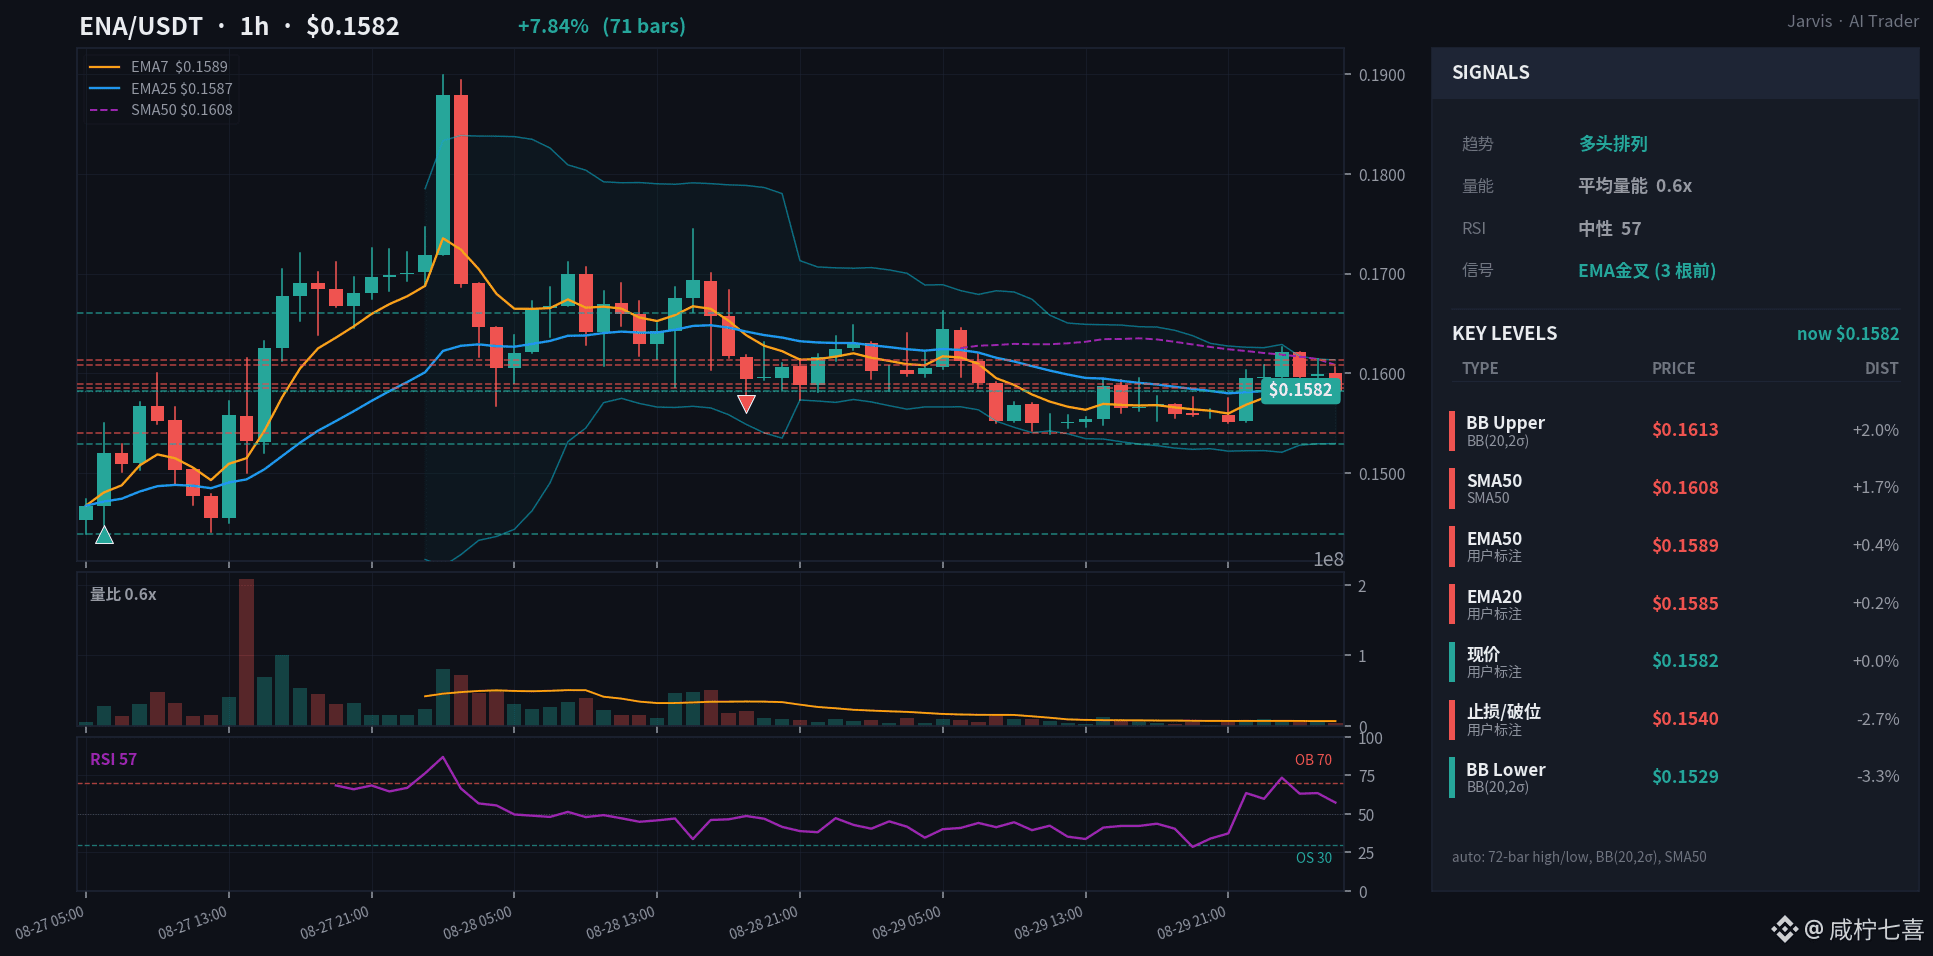Viewport: 1933px width, 956px height.
Task: Select the 现价 key level row name
Action: [1483, 654]
